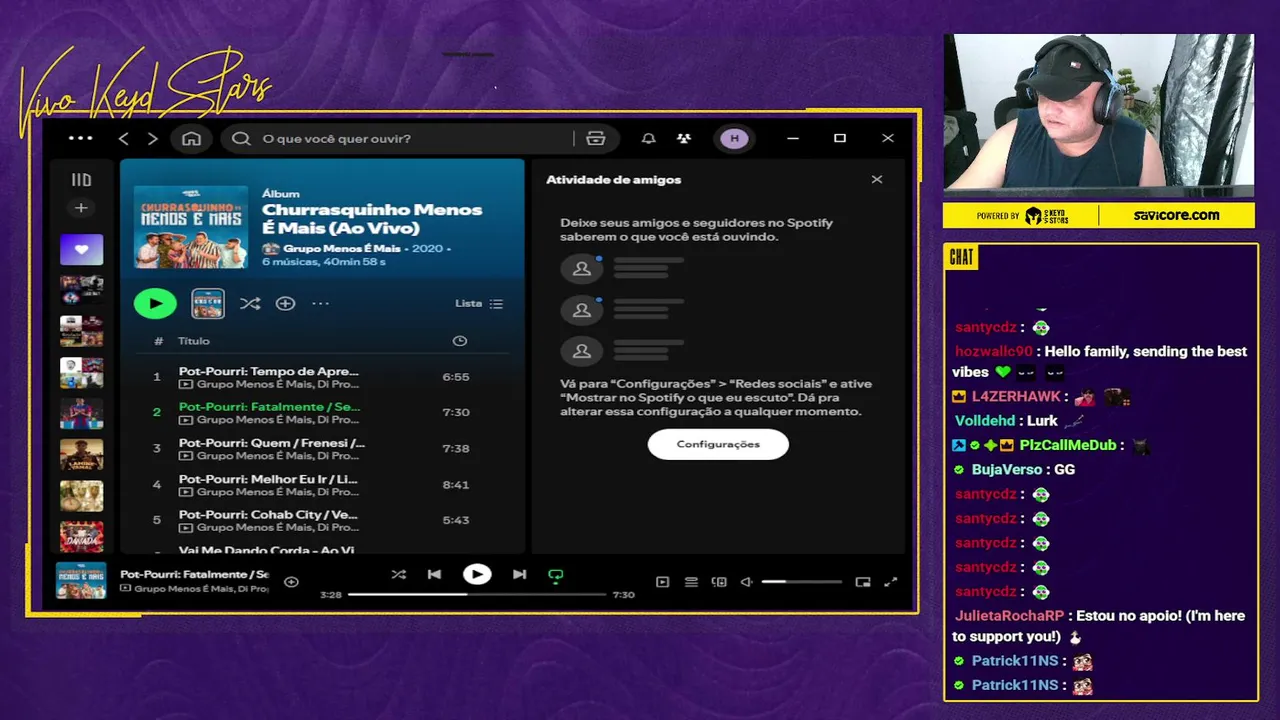This screenshot has width=1280, height=720.
Task: Open the Spotify Home page
Action: (191, 138)
